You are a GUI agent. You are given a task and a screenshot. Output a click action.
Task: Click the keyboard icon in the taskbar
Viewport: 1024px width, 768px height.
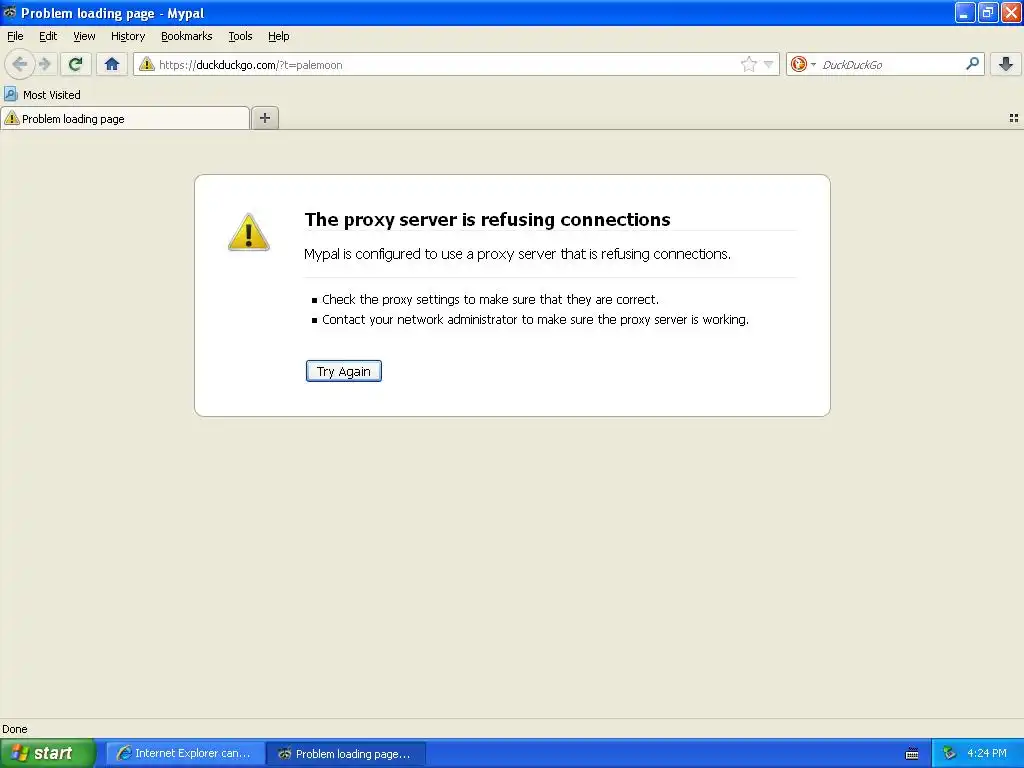click(x=912, y=754)
